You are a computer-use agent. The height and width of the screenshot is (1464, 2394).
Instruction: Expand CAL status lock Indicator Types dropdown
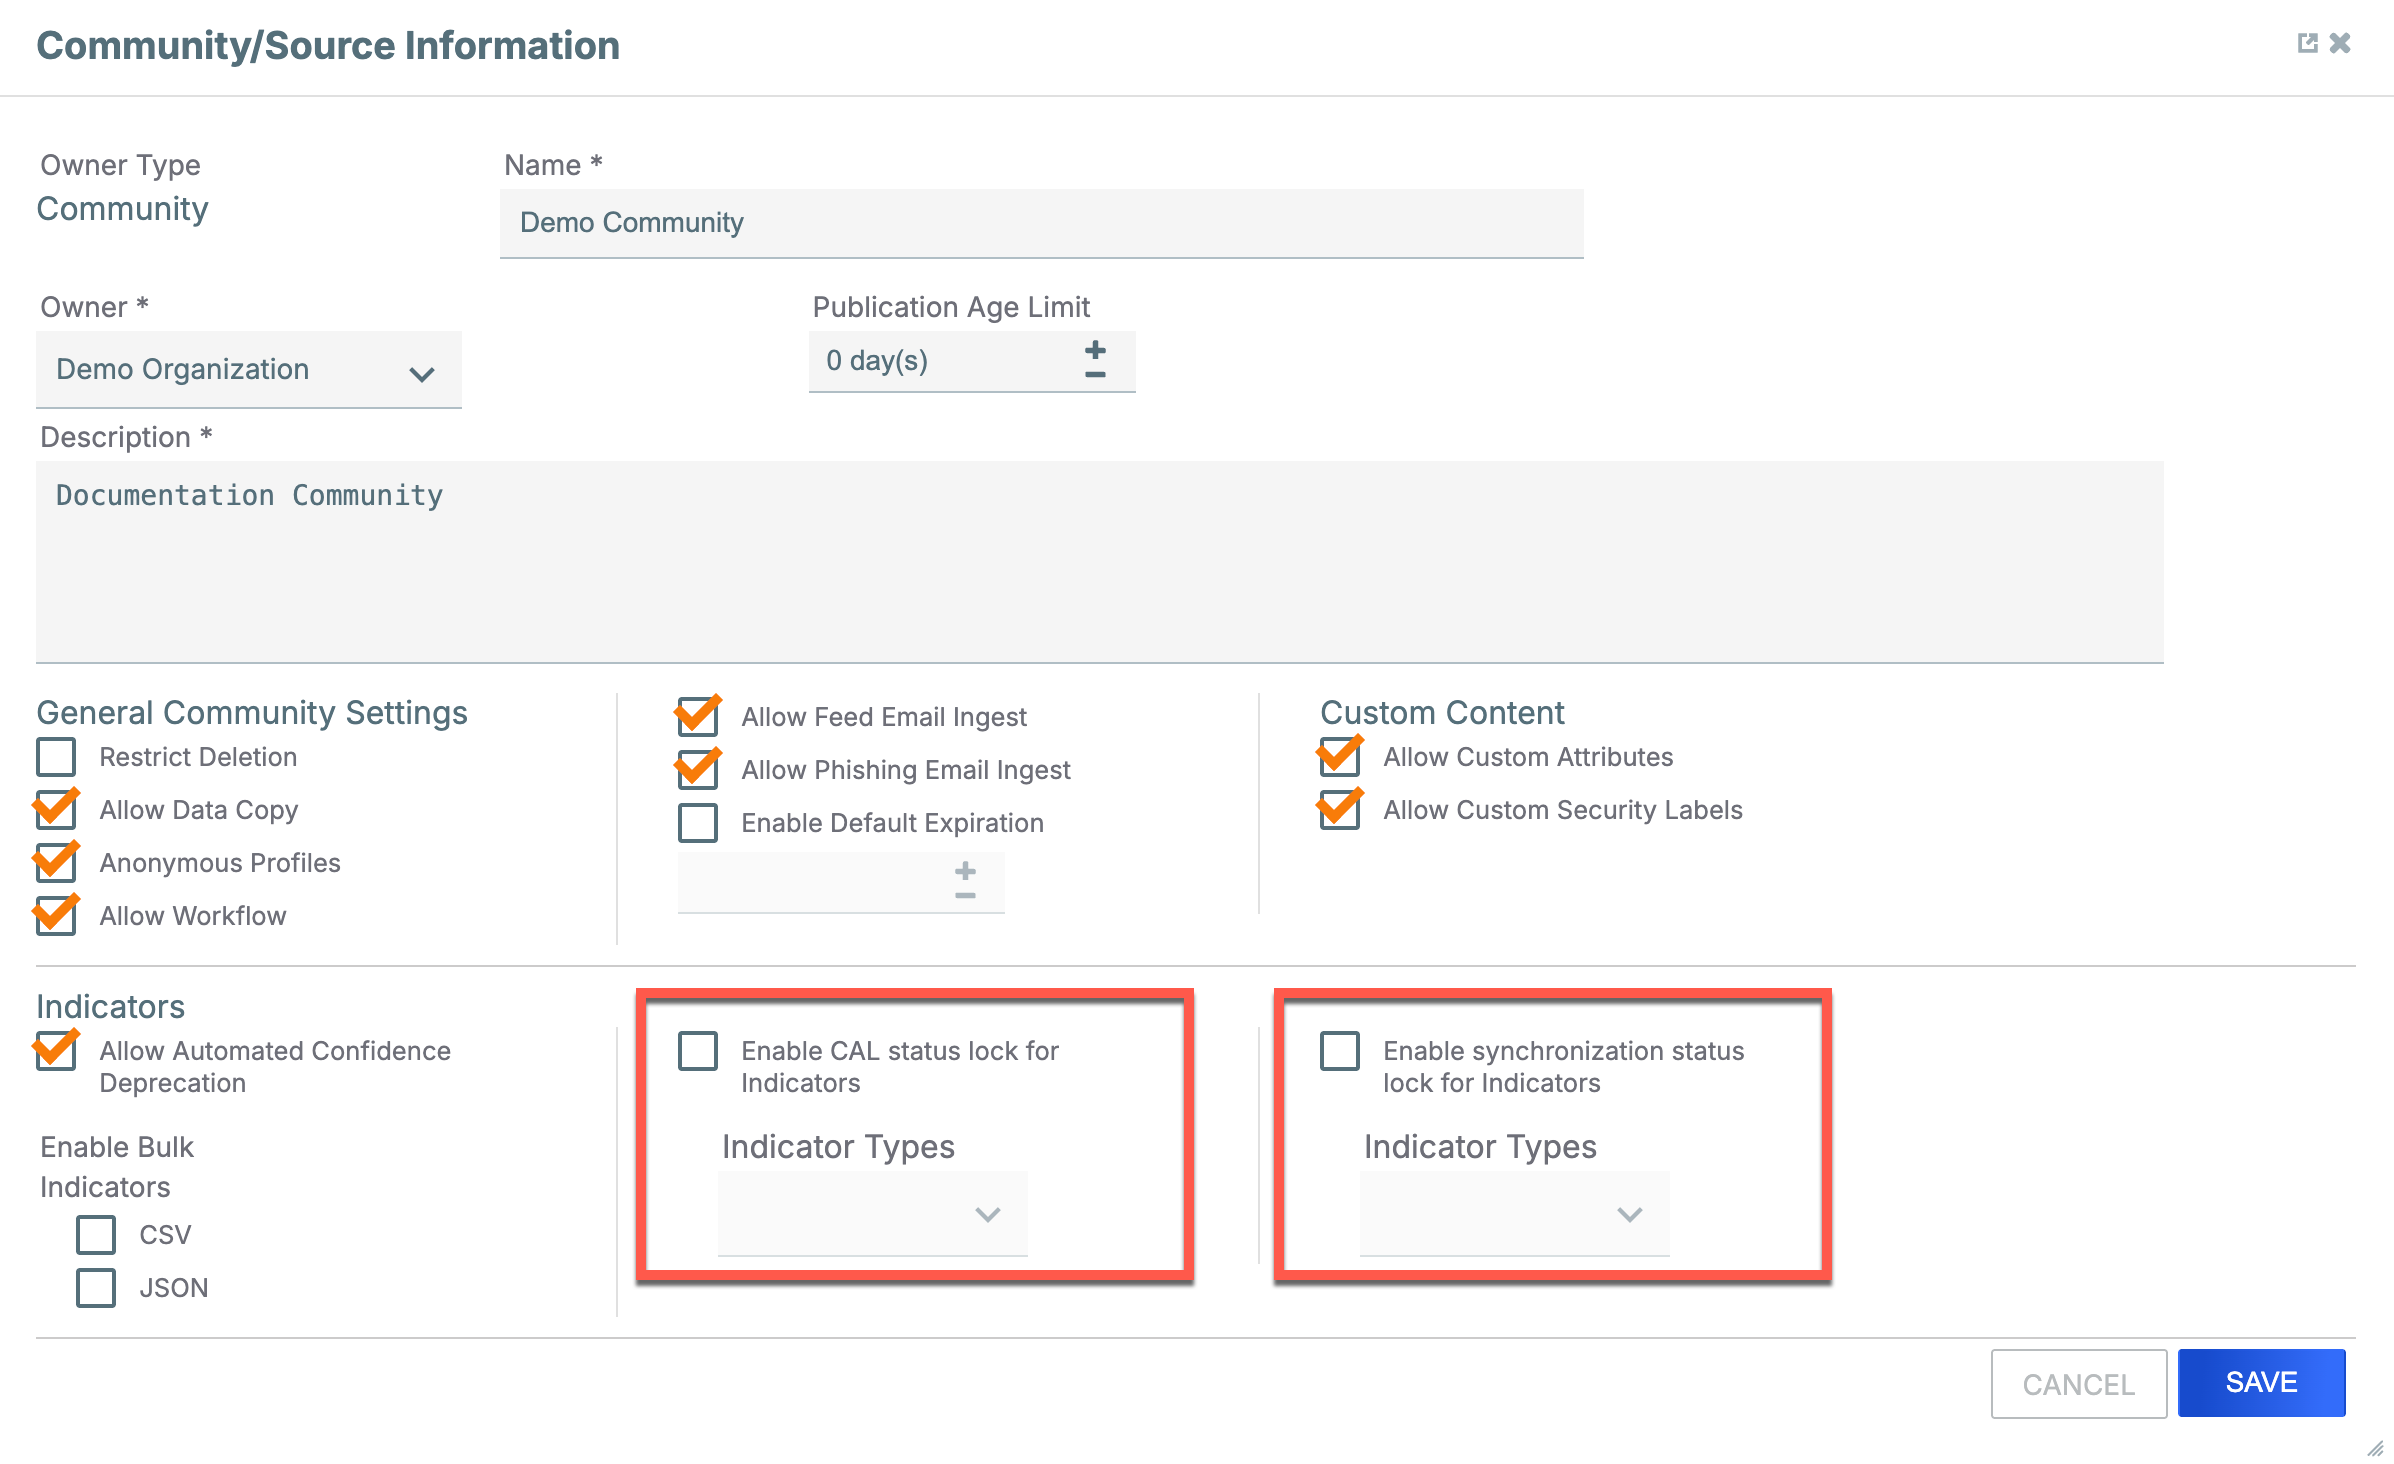coord(872,1214)
